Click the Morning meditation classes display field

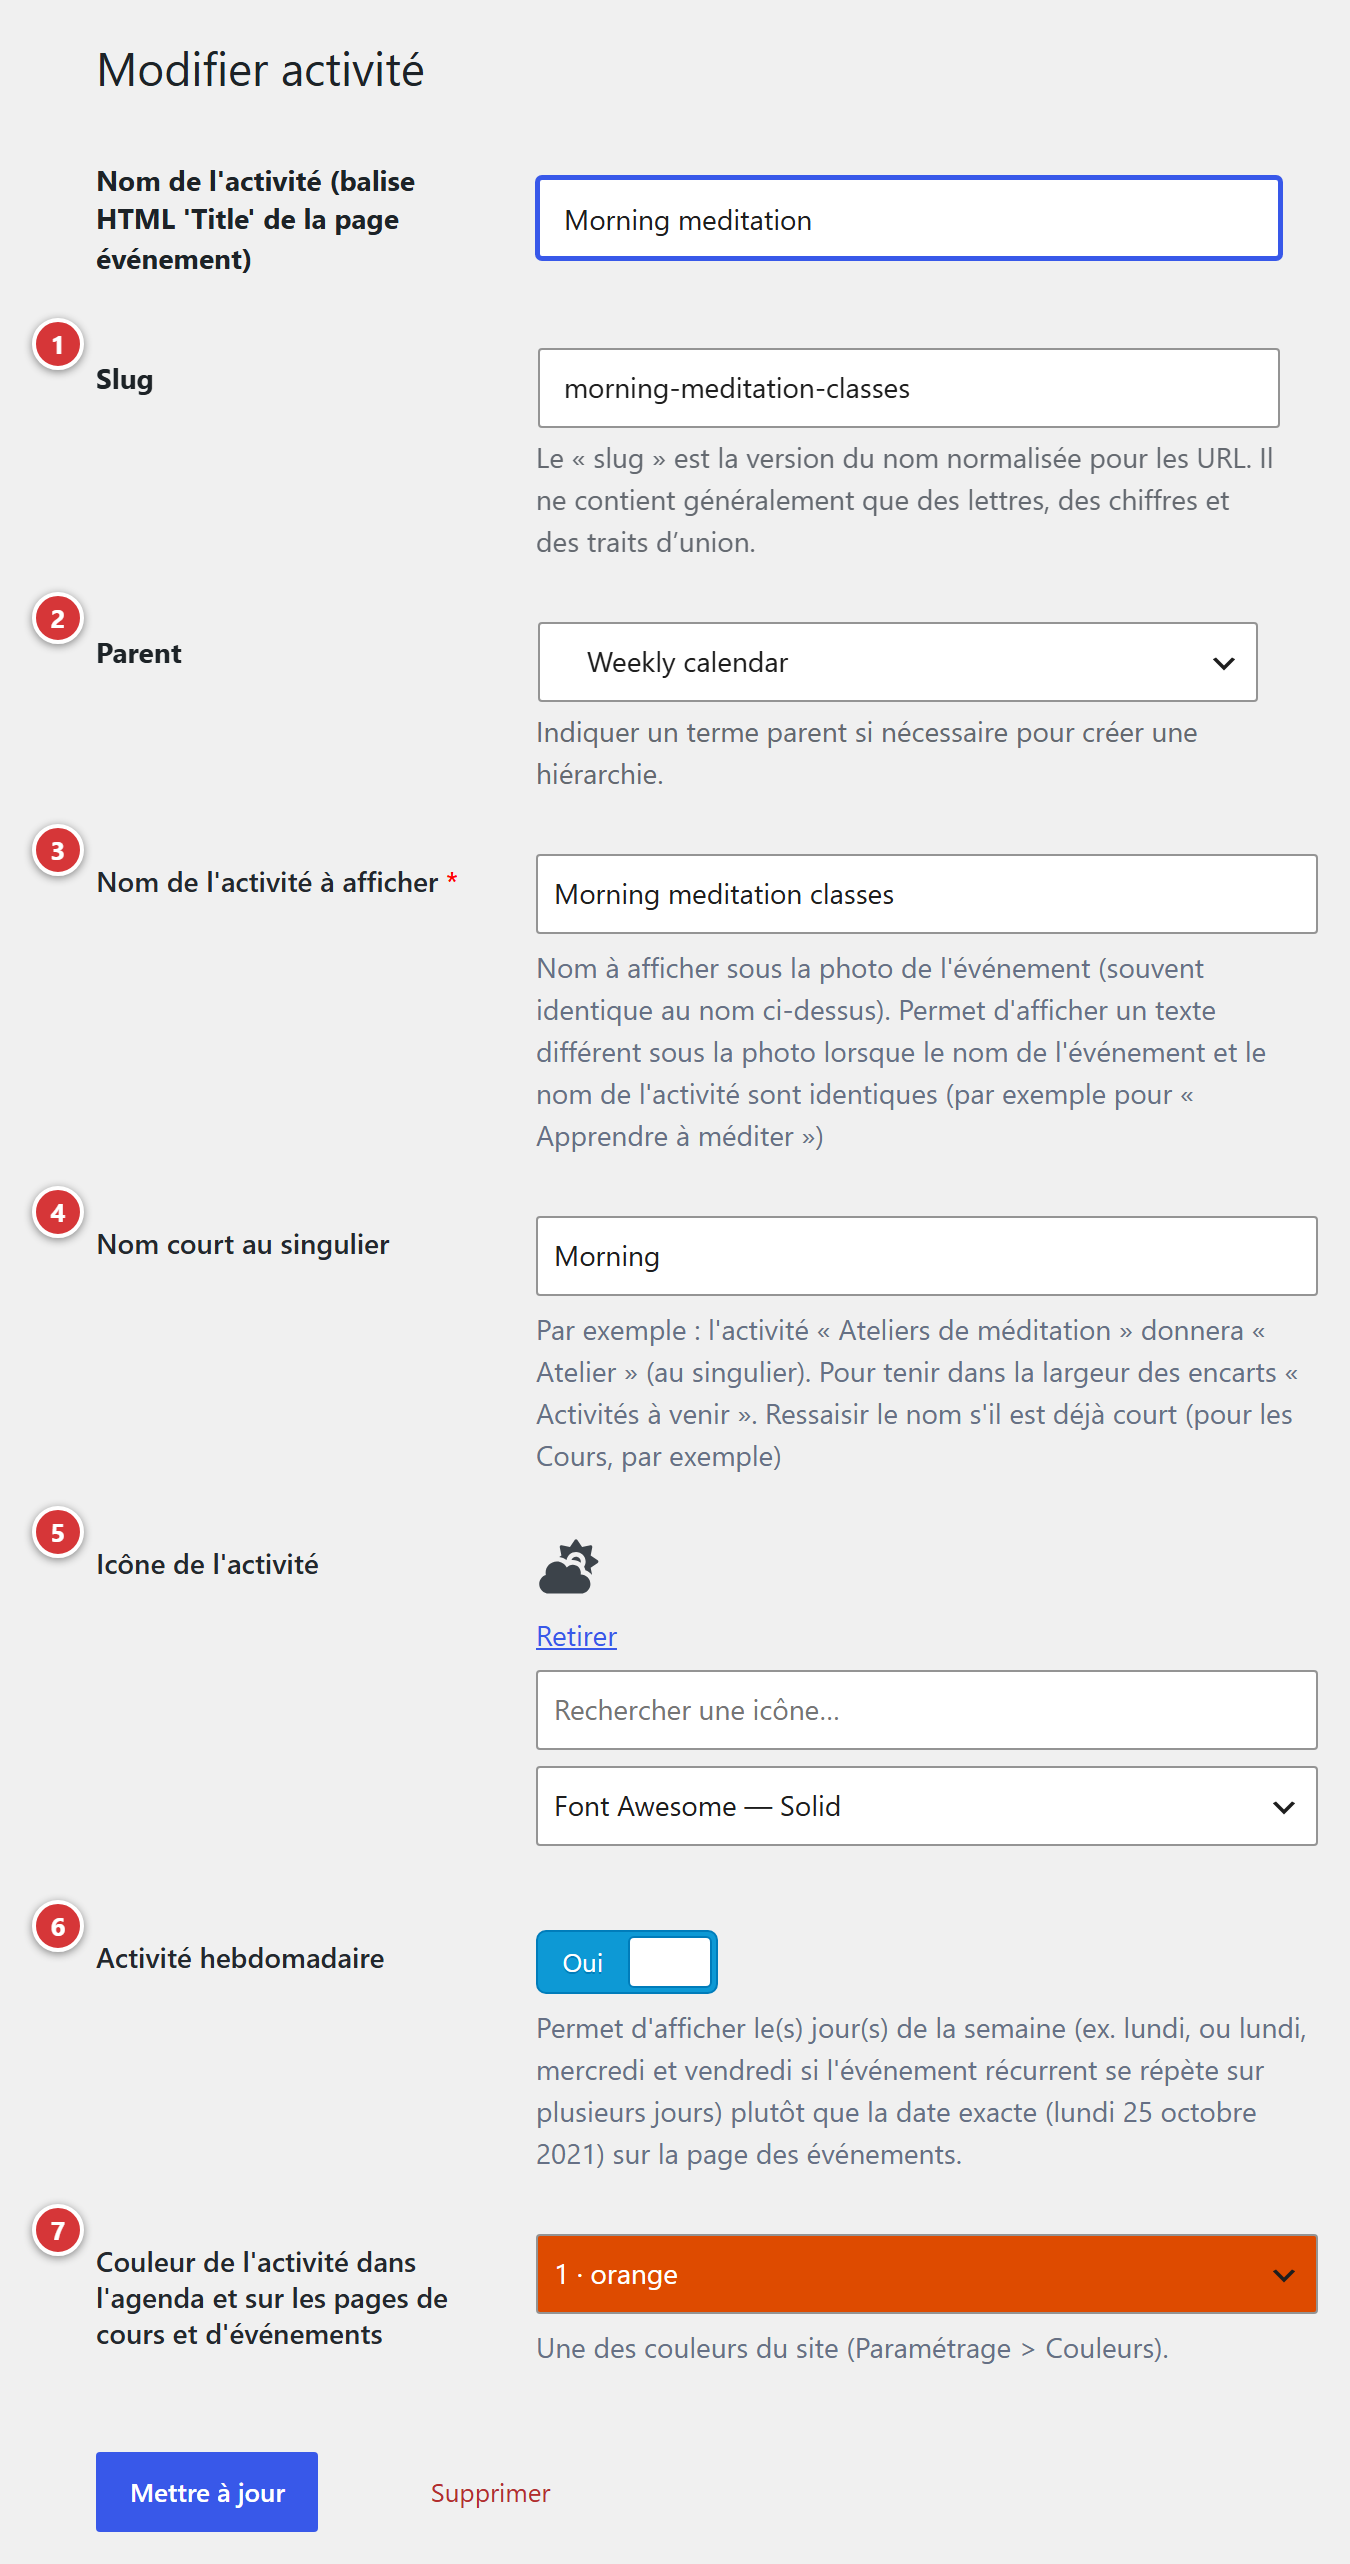pyautogui.click(x=926, y=894)
